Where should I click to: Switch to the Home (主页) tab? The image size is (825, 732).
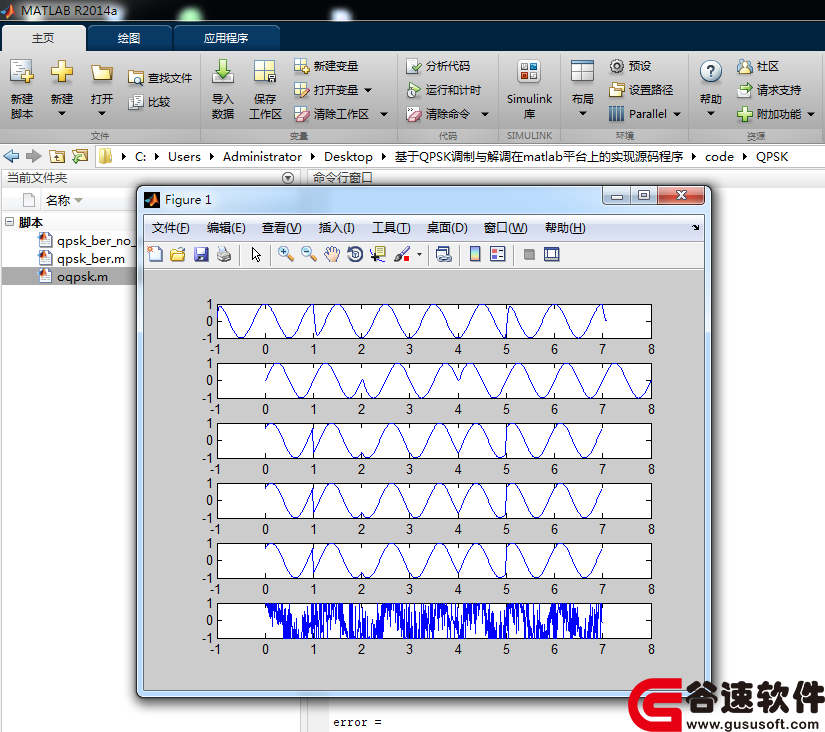click(x=43, y=38)
